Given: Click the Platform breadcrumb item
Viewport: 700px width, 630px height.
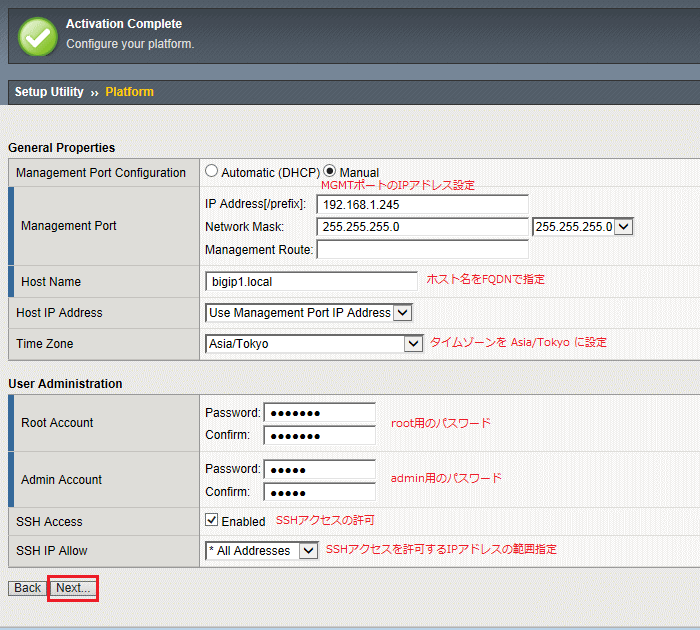Looking at the screenshot, I should pyautogui.click(x=129, y=92).
